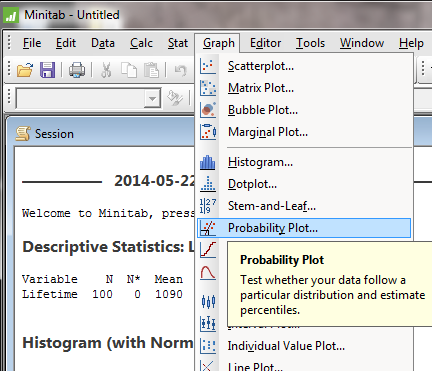This screenshot has height=371, width=432.
Task: Choose Matrix Plot... menu entry
Action: point(304,88)
